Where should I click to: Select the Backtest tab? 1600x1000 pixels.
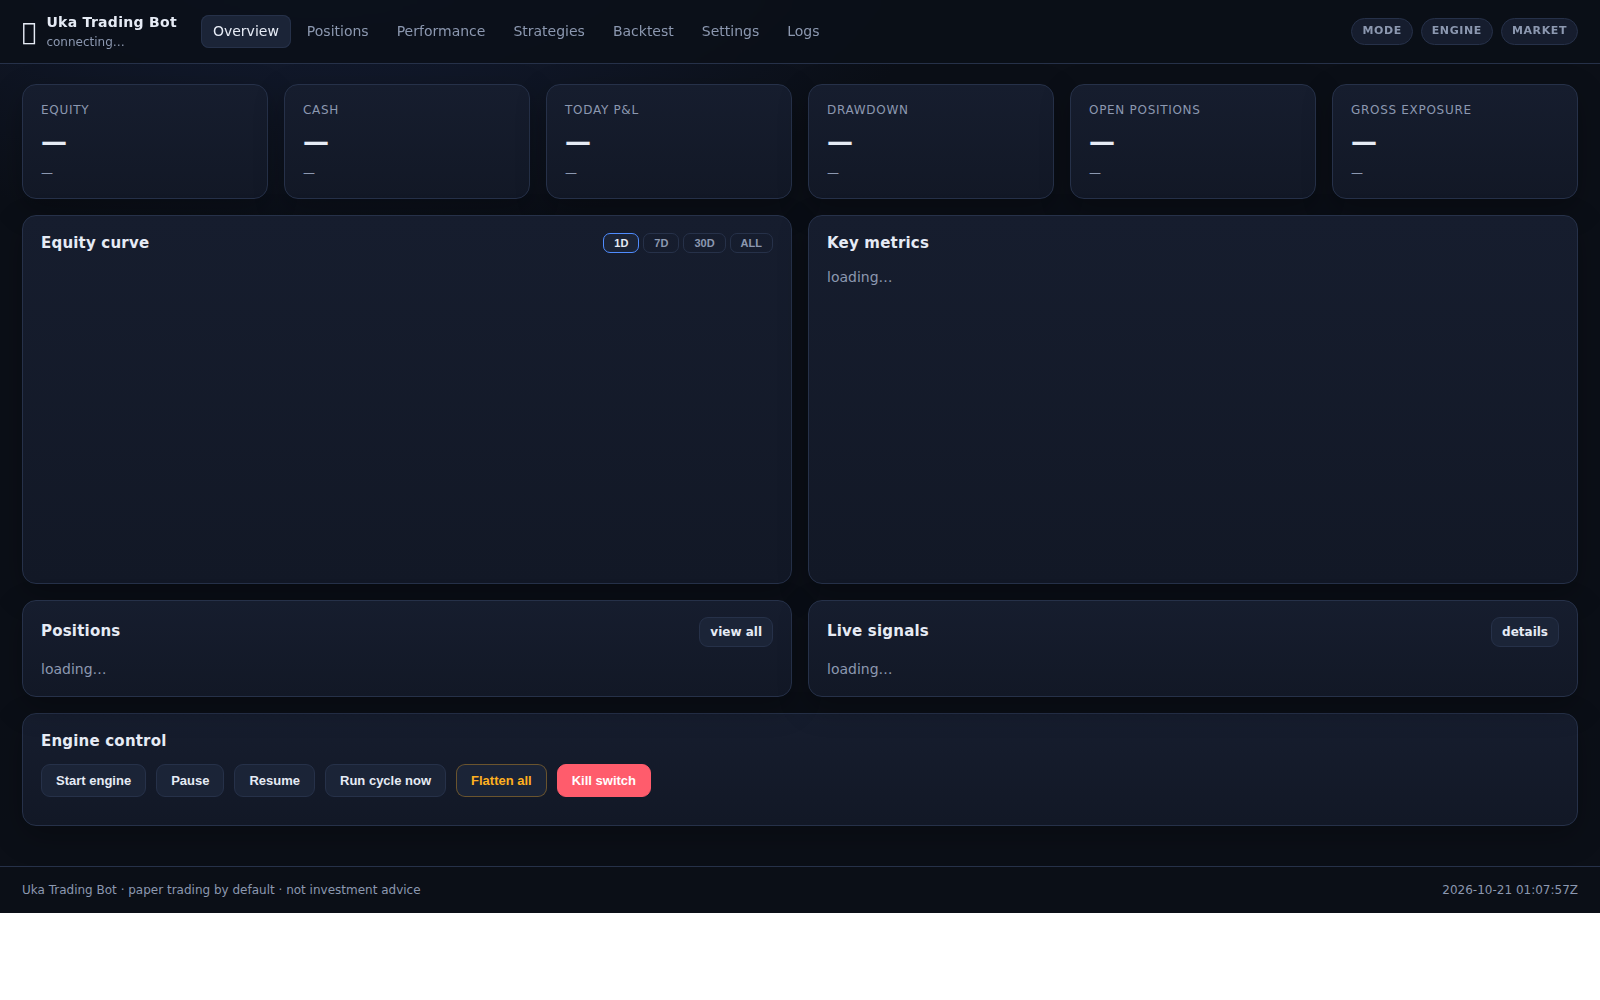(643, 31)
